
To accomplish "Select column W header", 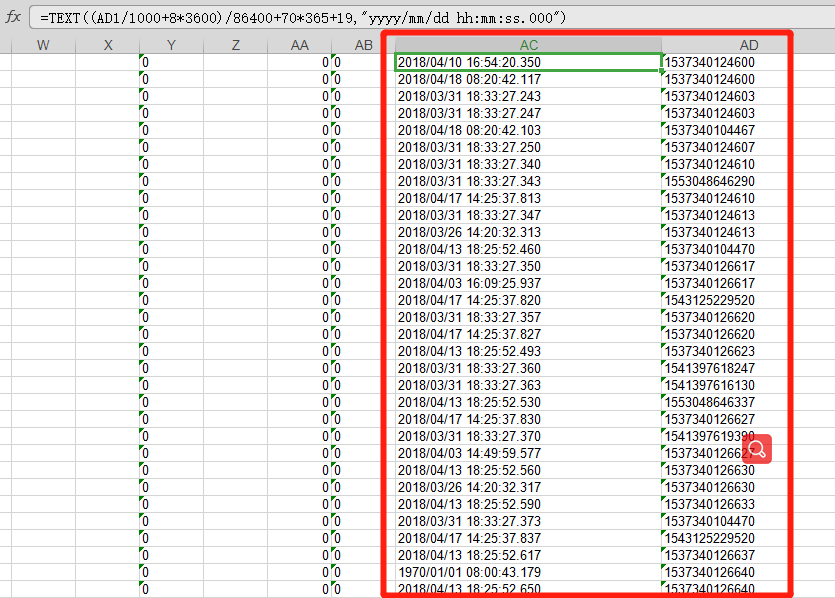I will 43,45.
